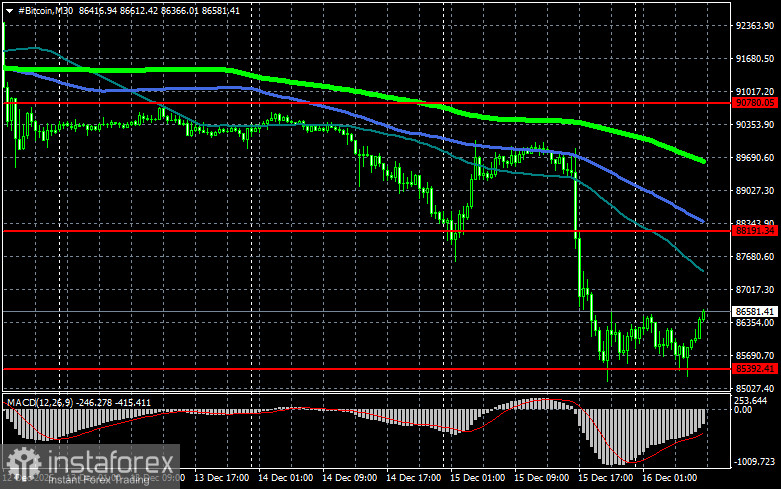Select the 88191.34 red price level tag
Screen dimensions: 781x489
754,230
